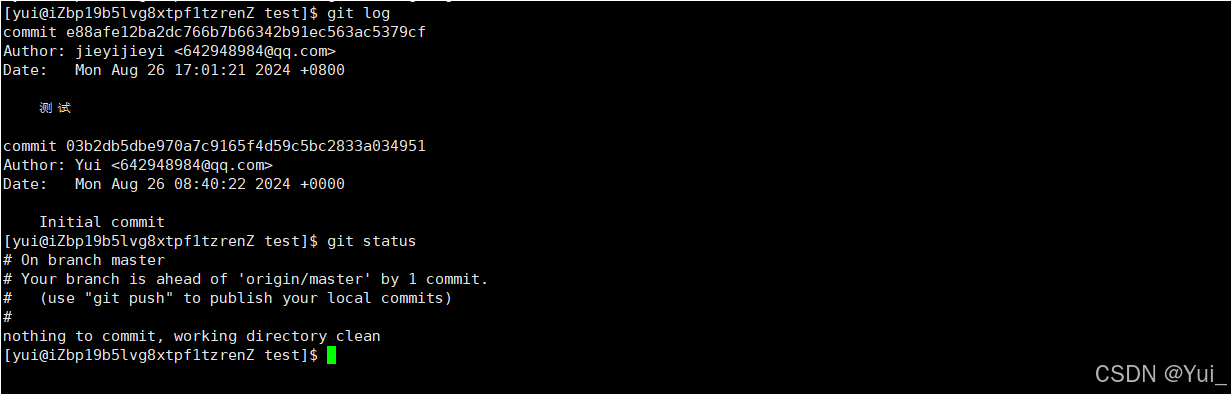Click the typed git log command
The image size is (1231, 394).
[x=358, y=13]
